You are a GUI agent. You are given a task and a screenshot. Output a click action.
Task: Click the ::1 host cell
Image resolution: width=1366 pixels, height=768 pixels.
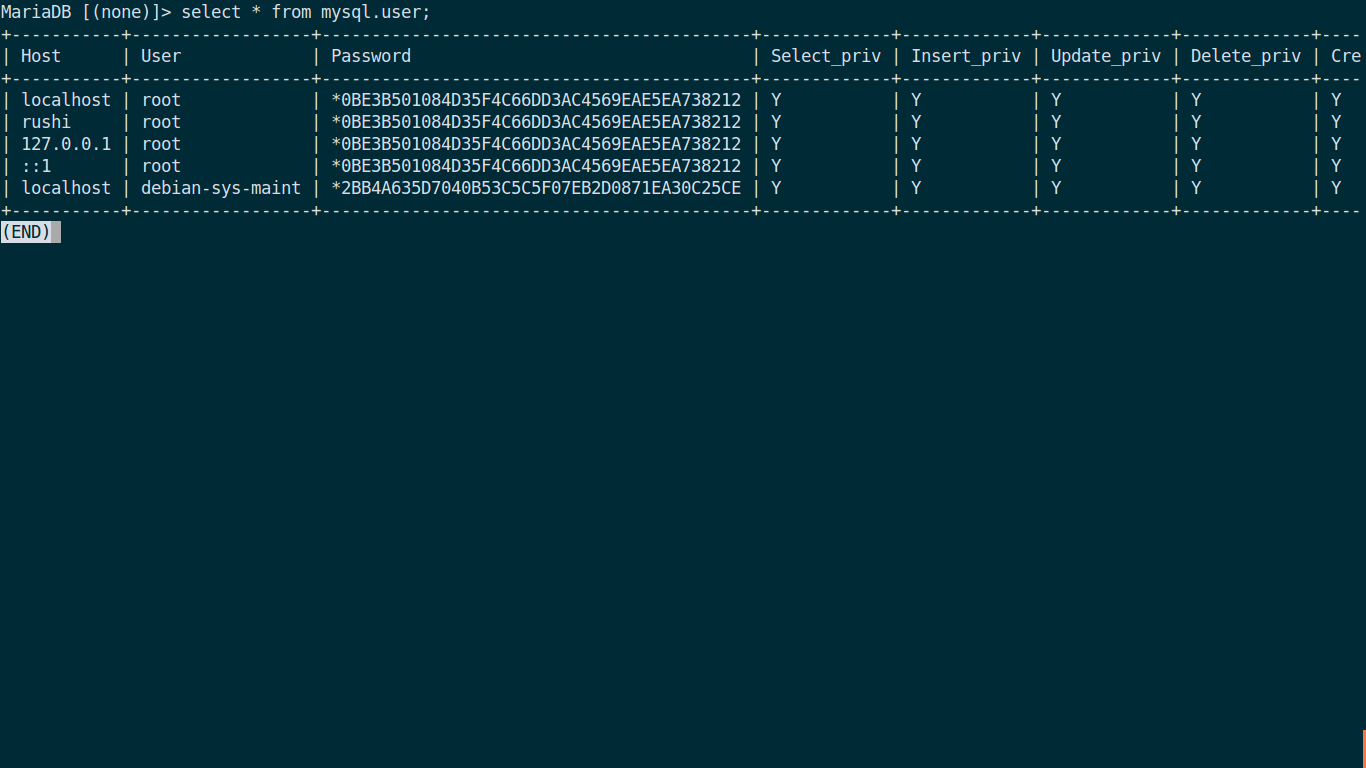(x=36, y=166)
